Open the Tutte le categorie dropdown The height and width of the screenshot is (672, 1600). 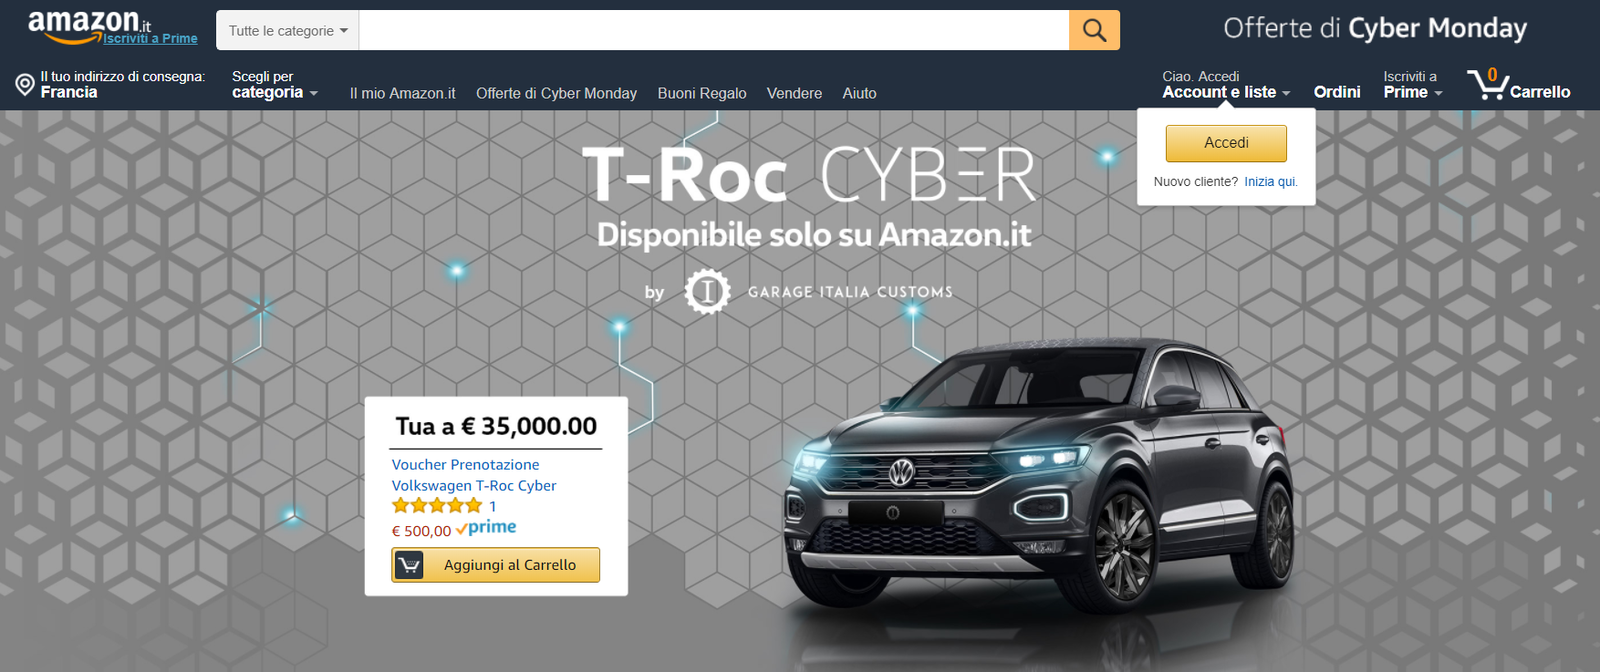pyautogui.click(x=288, y=31)
